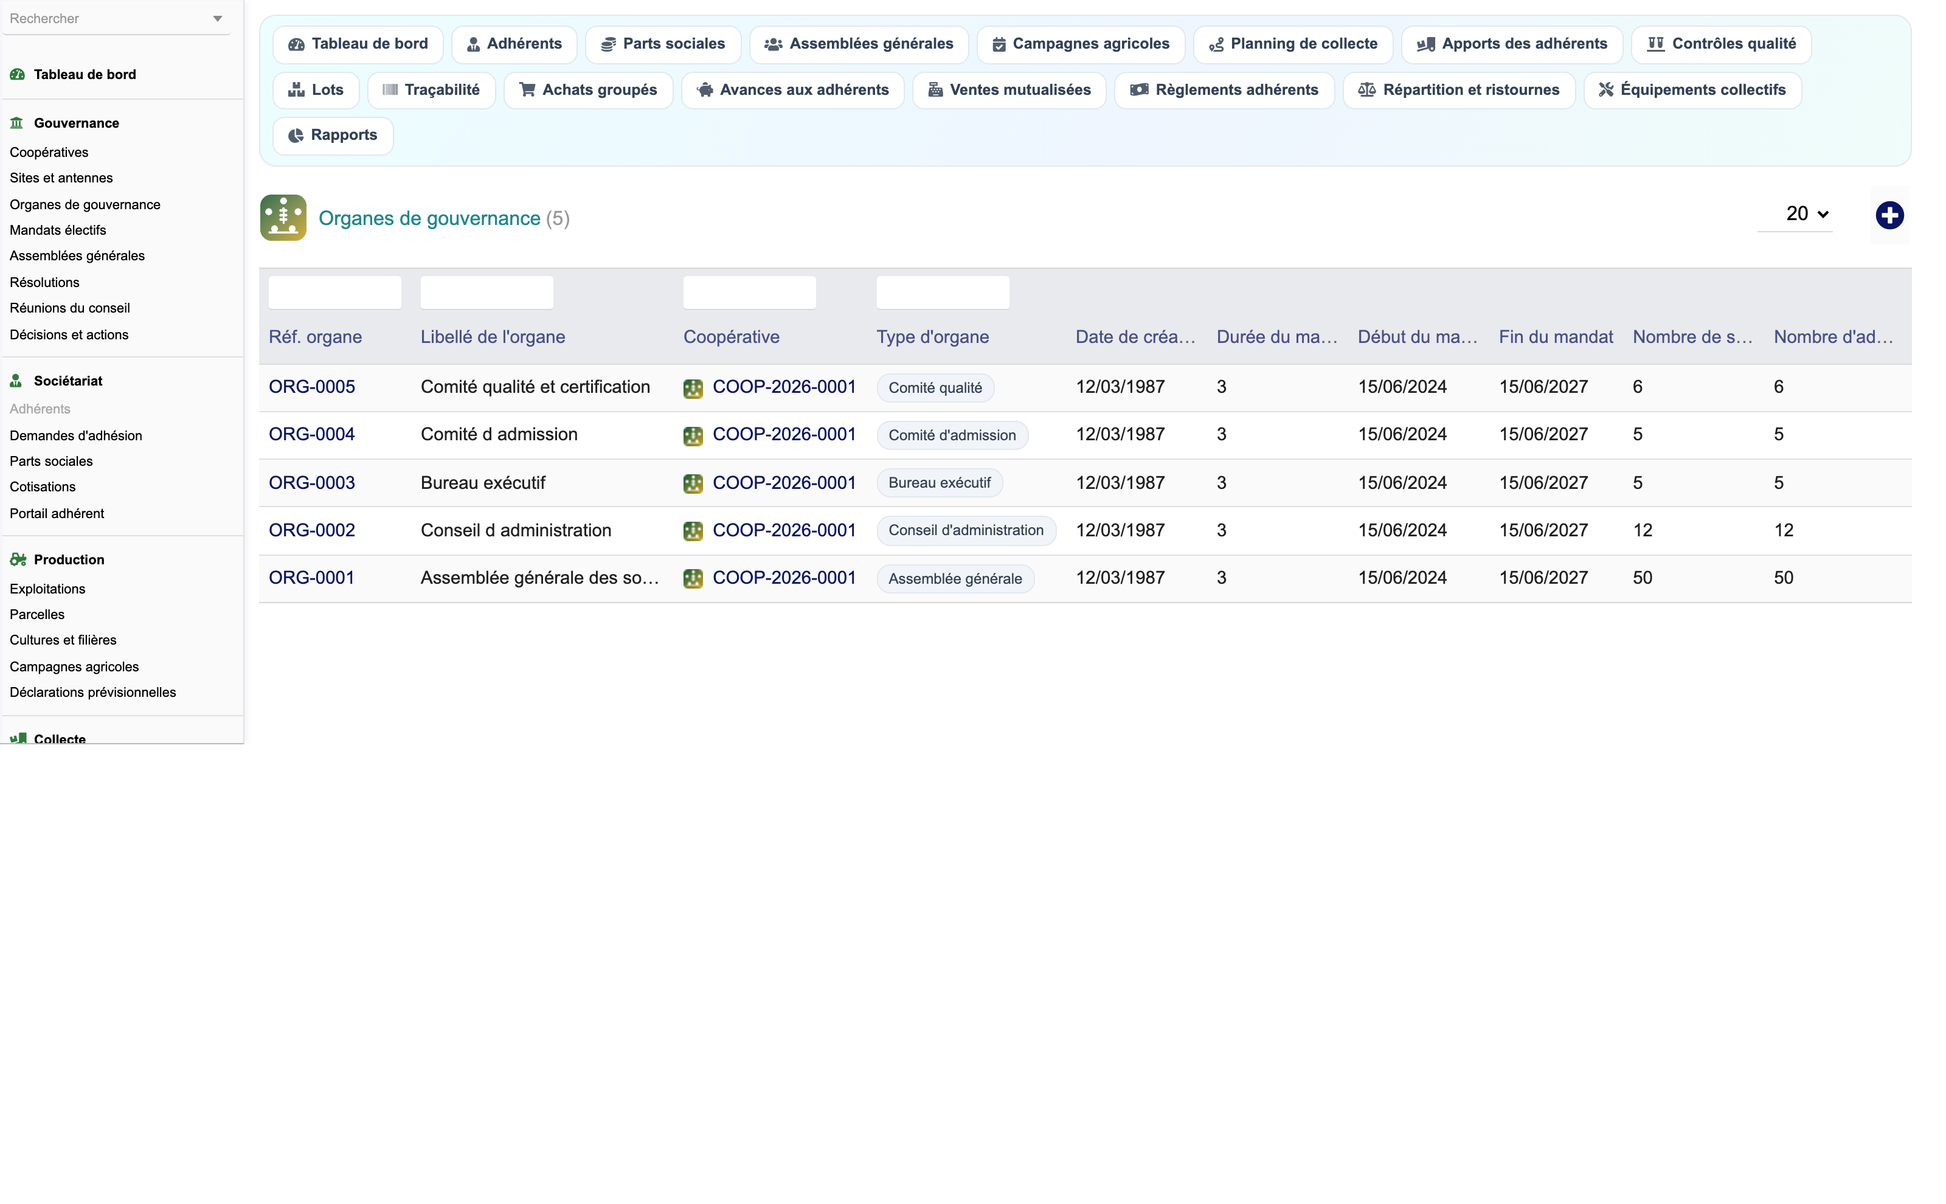The width and height of the screenshot is (1946, 1204).
Task: Click the cooperative icon in ORG-0004 row
Action: [x=693, y=436]
